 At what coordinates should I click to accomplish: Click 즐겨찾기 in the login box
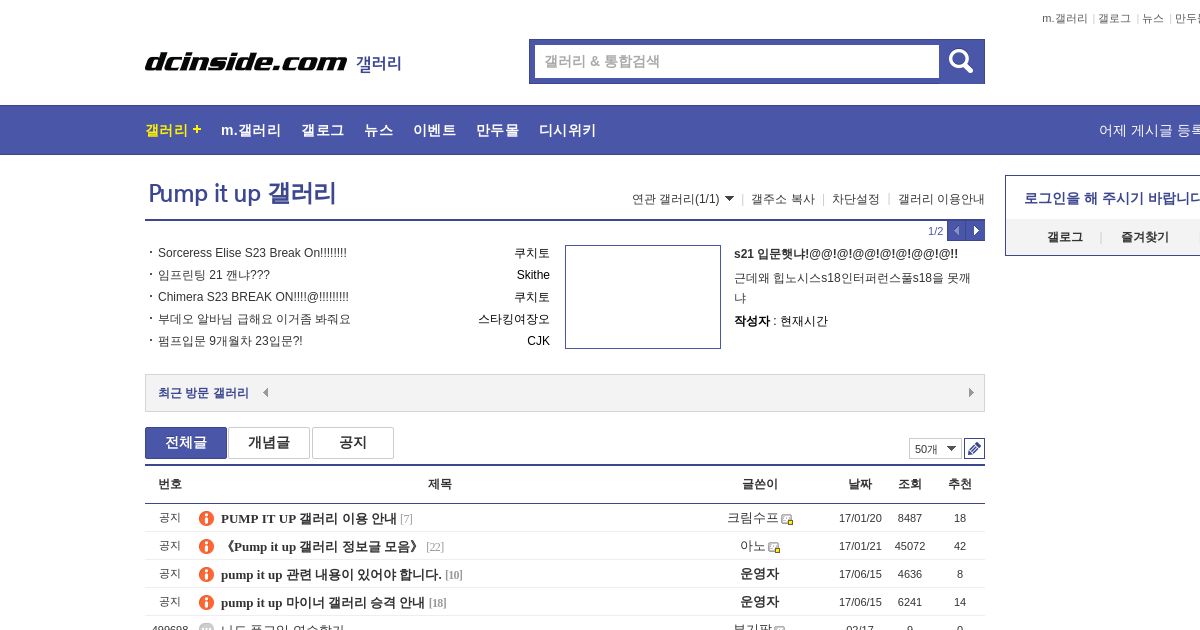pyautogui.click(x=1145, y=237)
